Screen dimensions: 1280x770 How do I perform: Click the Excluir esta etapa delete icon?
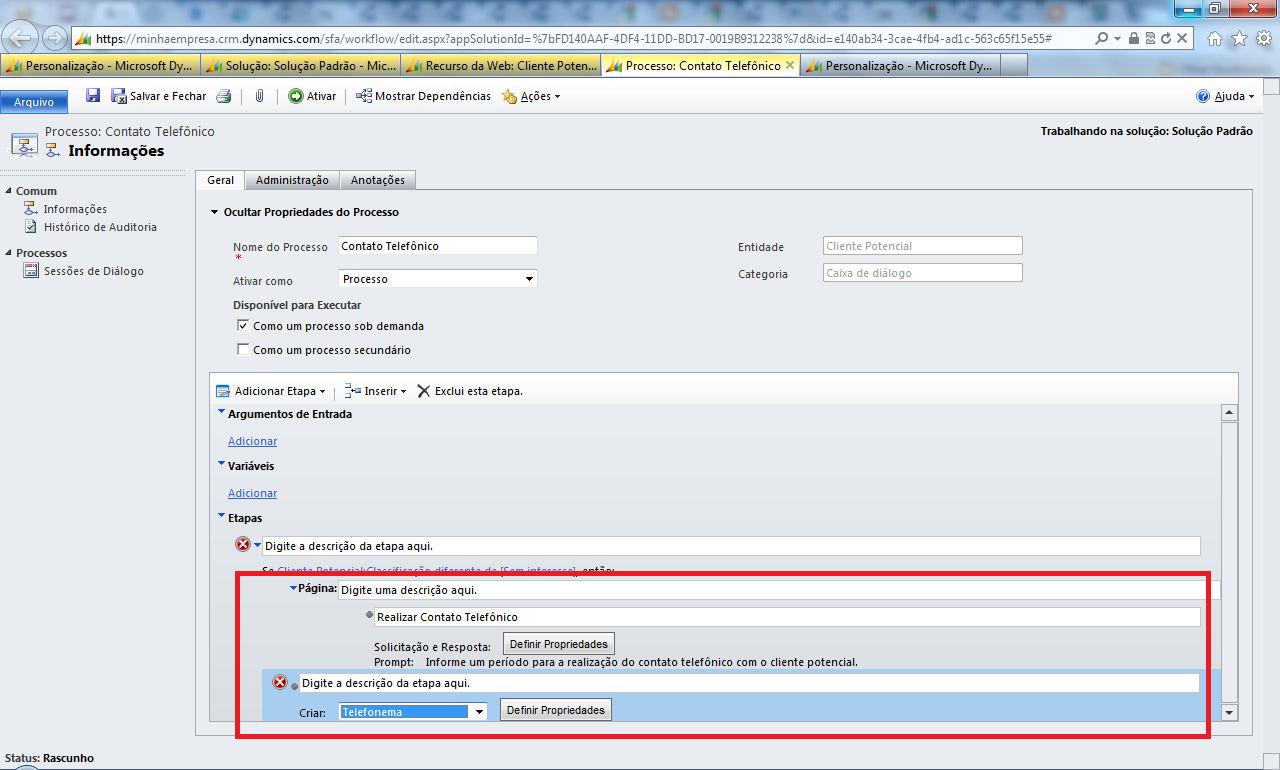(x=424, y=391)
